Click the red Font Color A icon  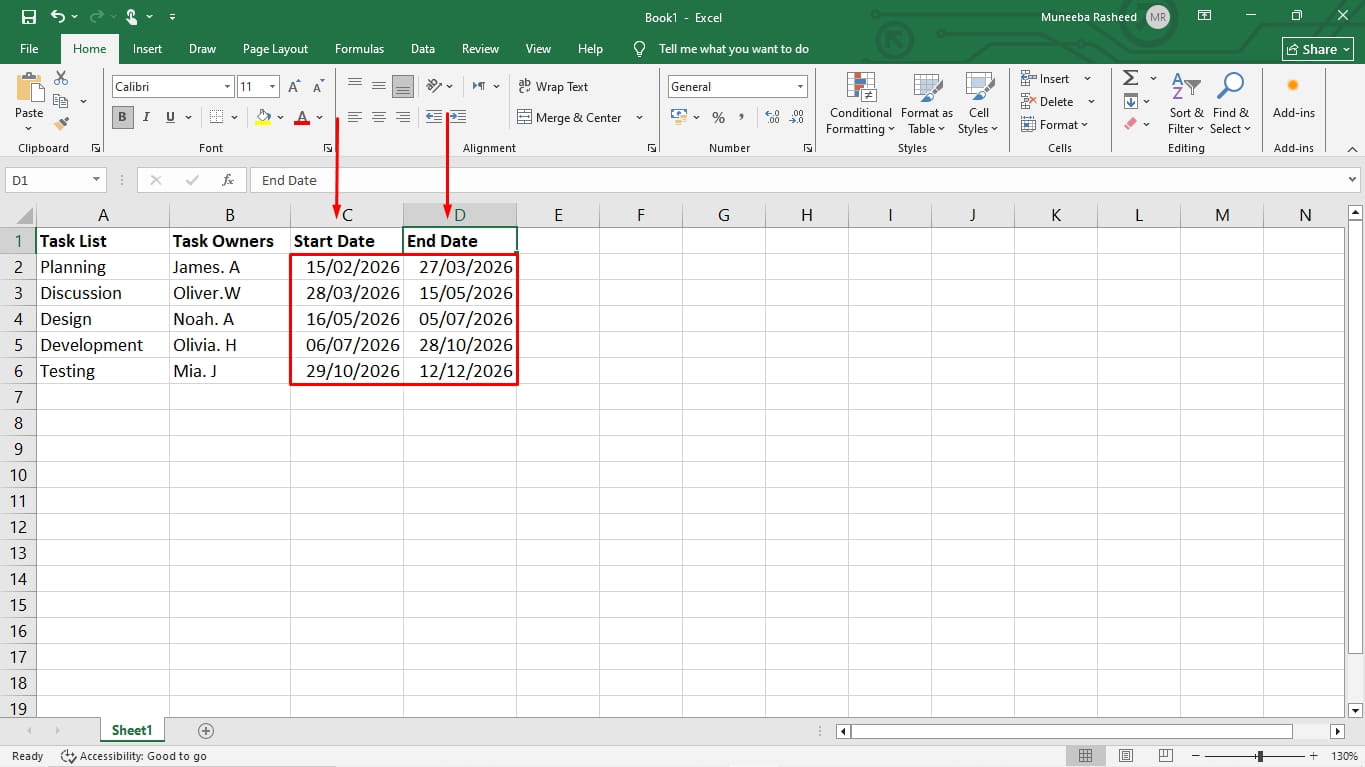[x=303, y=117]
